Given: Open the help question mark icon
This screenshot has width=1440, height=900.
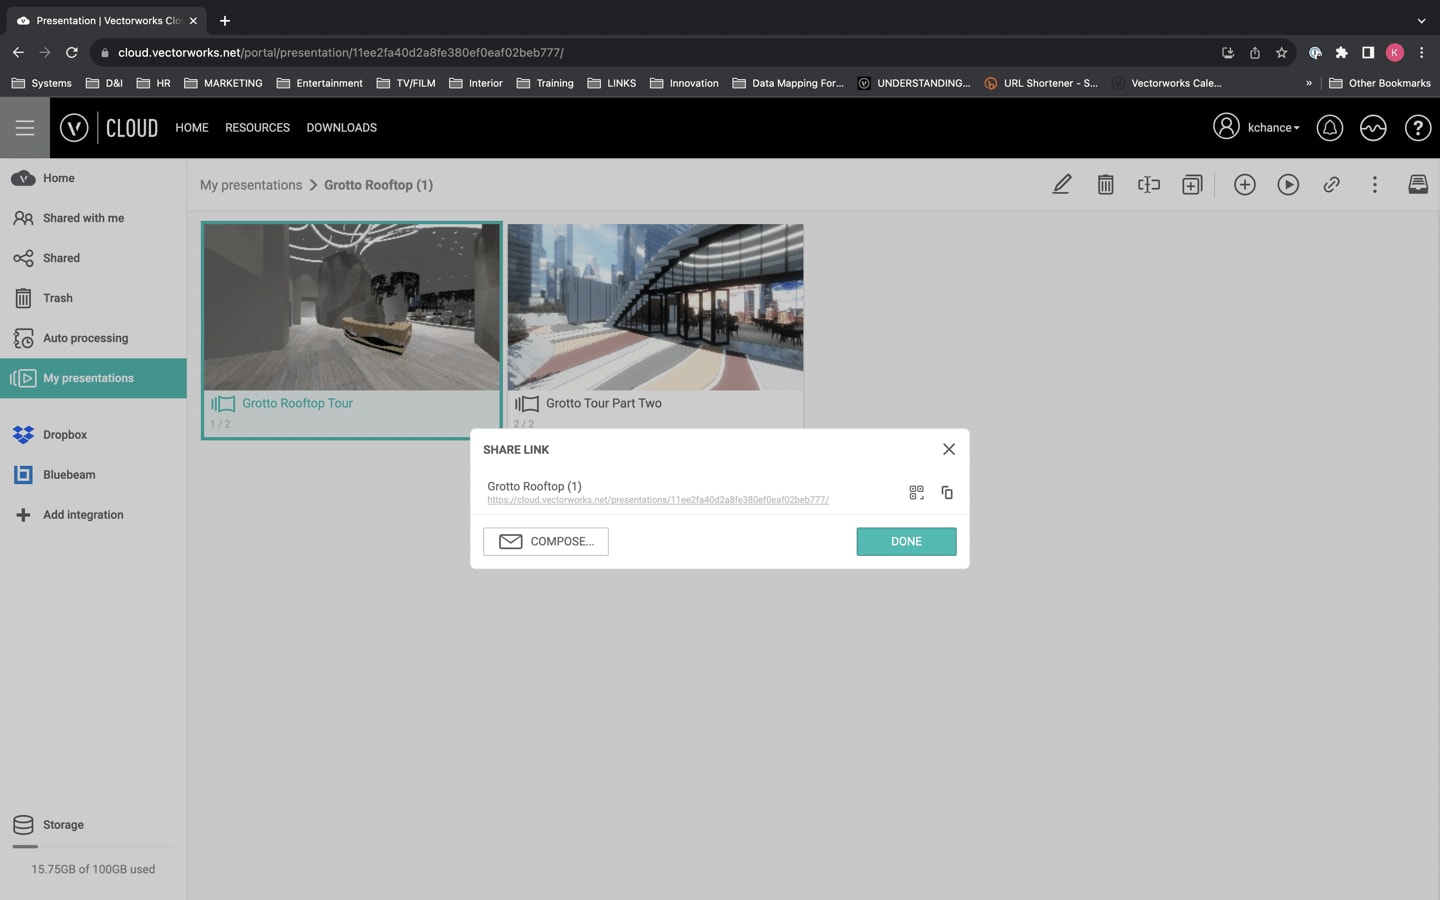Looking at the screenshot, I should tap(1417, 128).
